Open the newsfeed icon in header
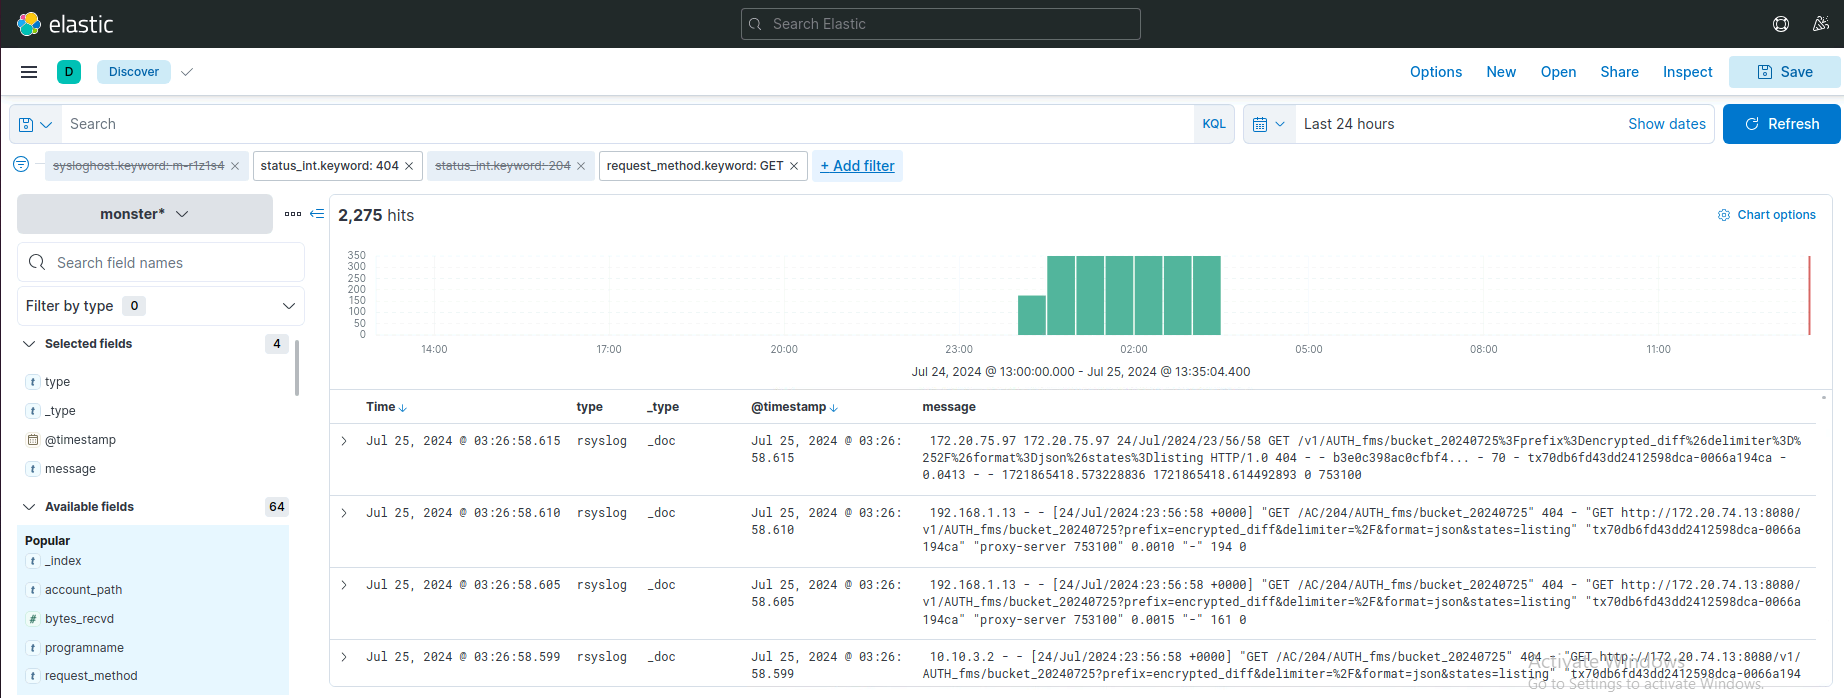 [1821, 24]
